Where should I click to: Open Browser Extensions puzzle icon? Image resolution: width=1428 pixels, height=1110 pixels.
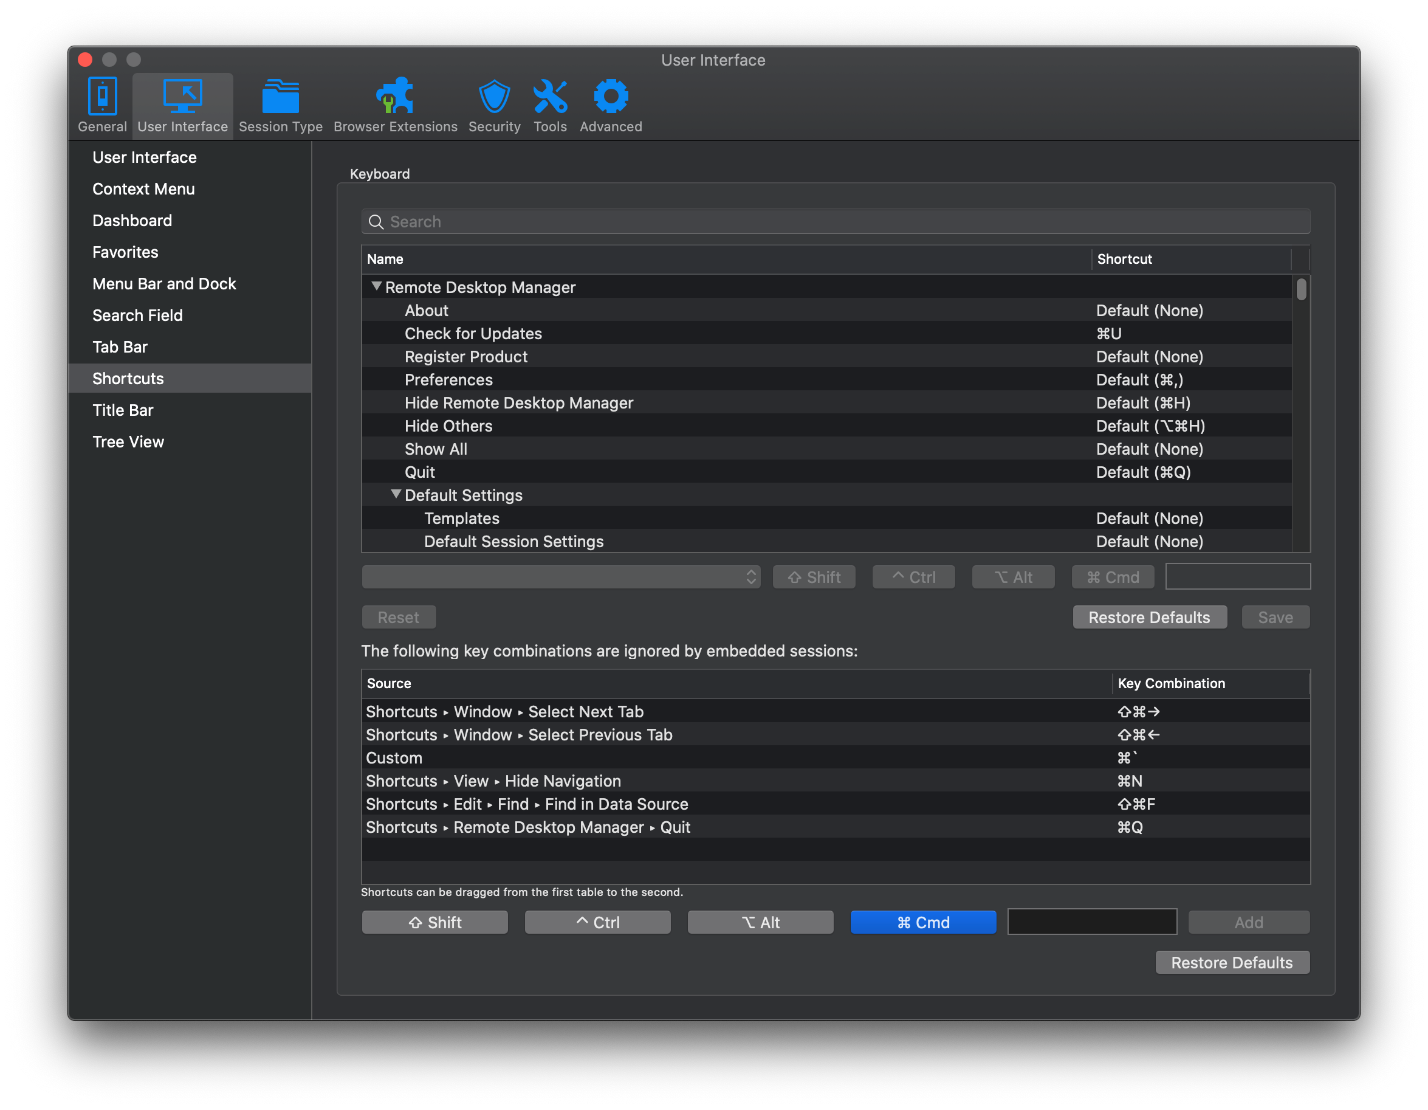[395, 98]
